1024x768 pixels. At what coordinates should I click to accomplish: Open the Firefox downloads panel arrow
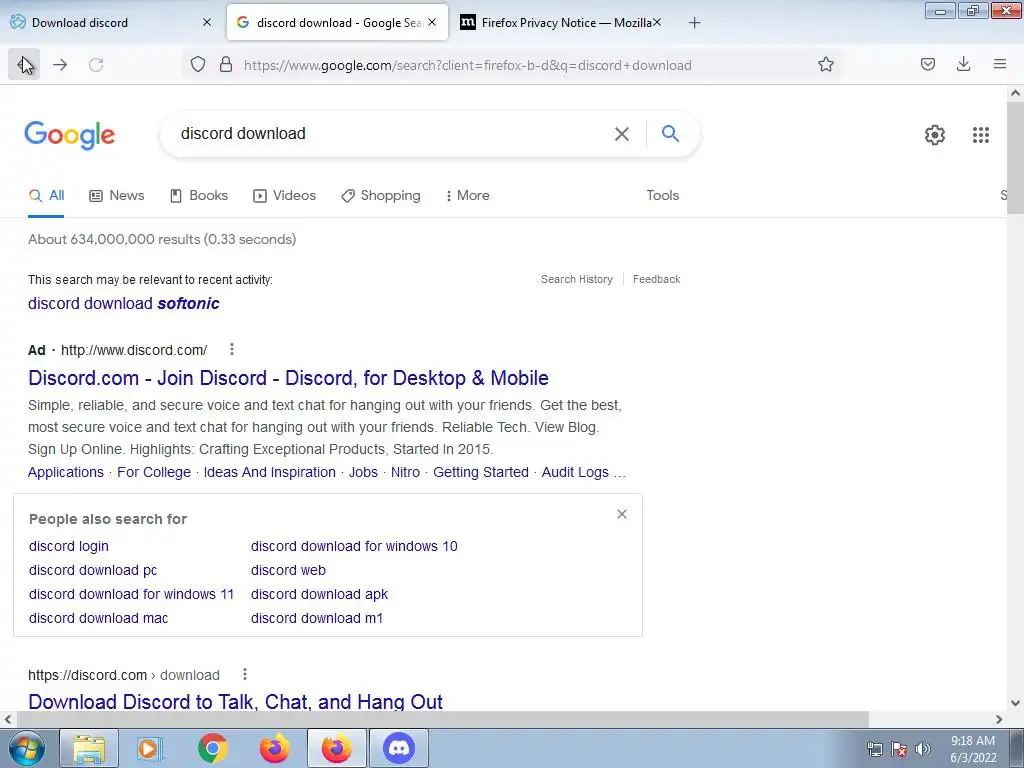click(963, 64)
